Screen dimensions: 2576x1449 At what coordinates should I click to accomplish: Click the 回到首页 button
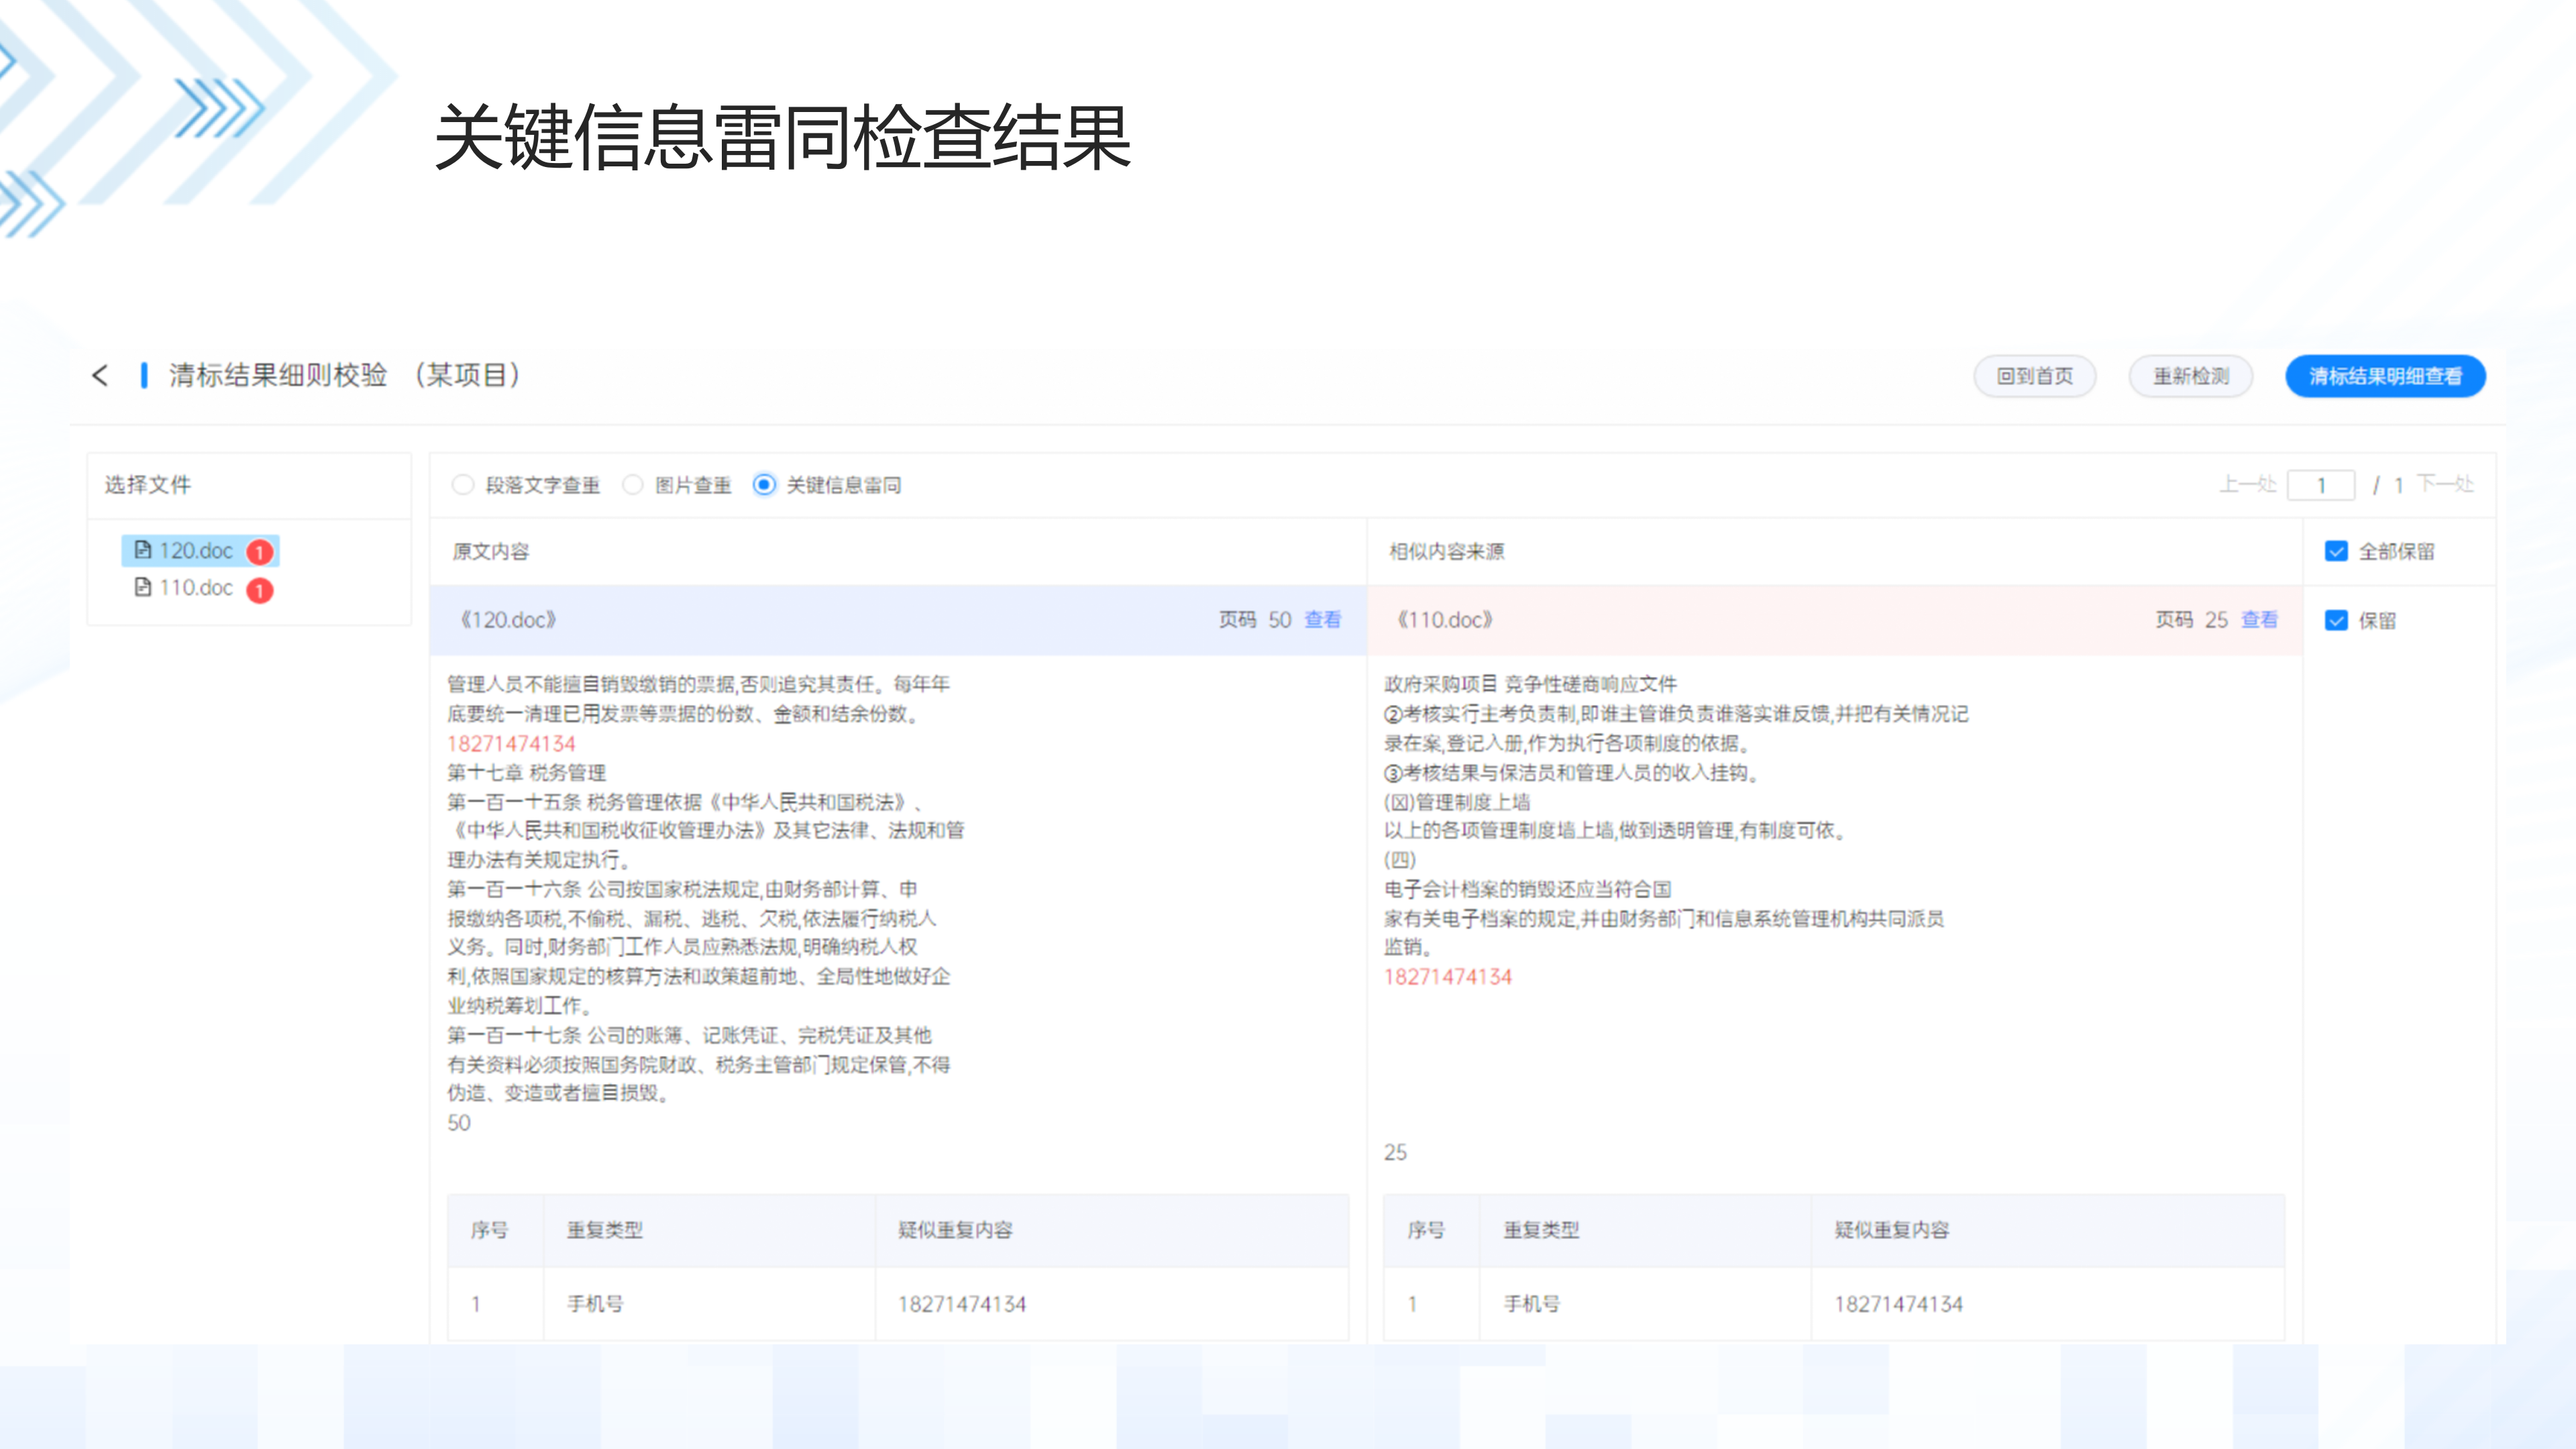click(x=2035, y=376)
